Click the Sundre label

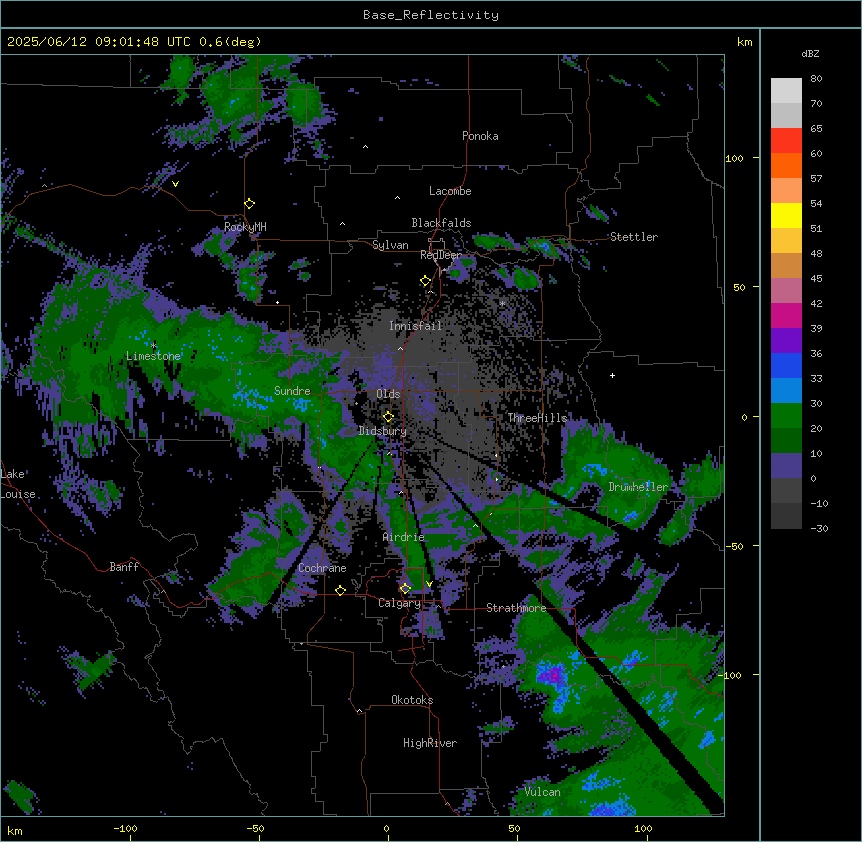pos(292,391)
